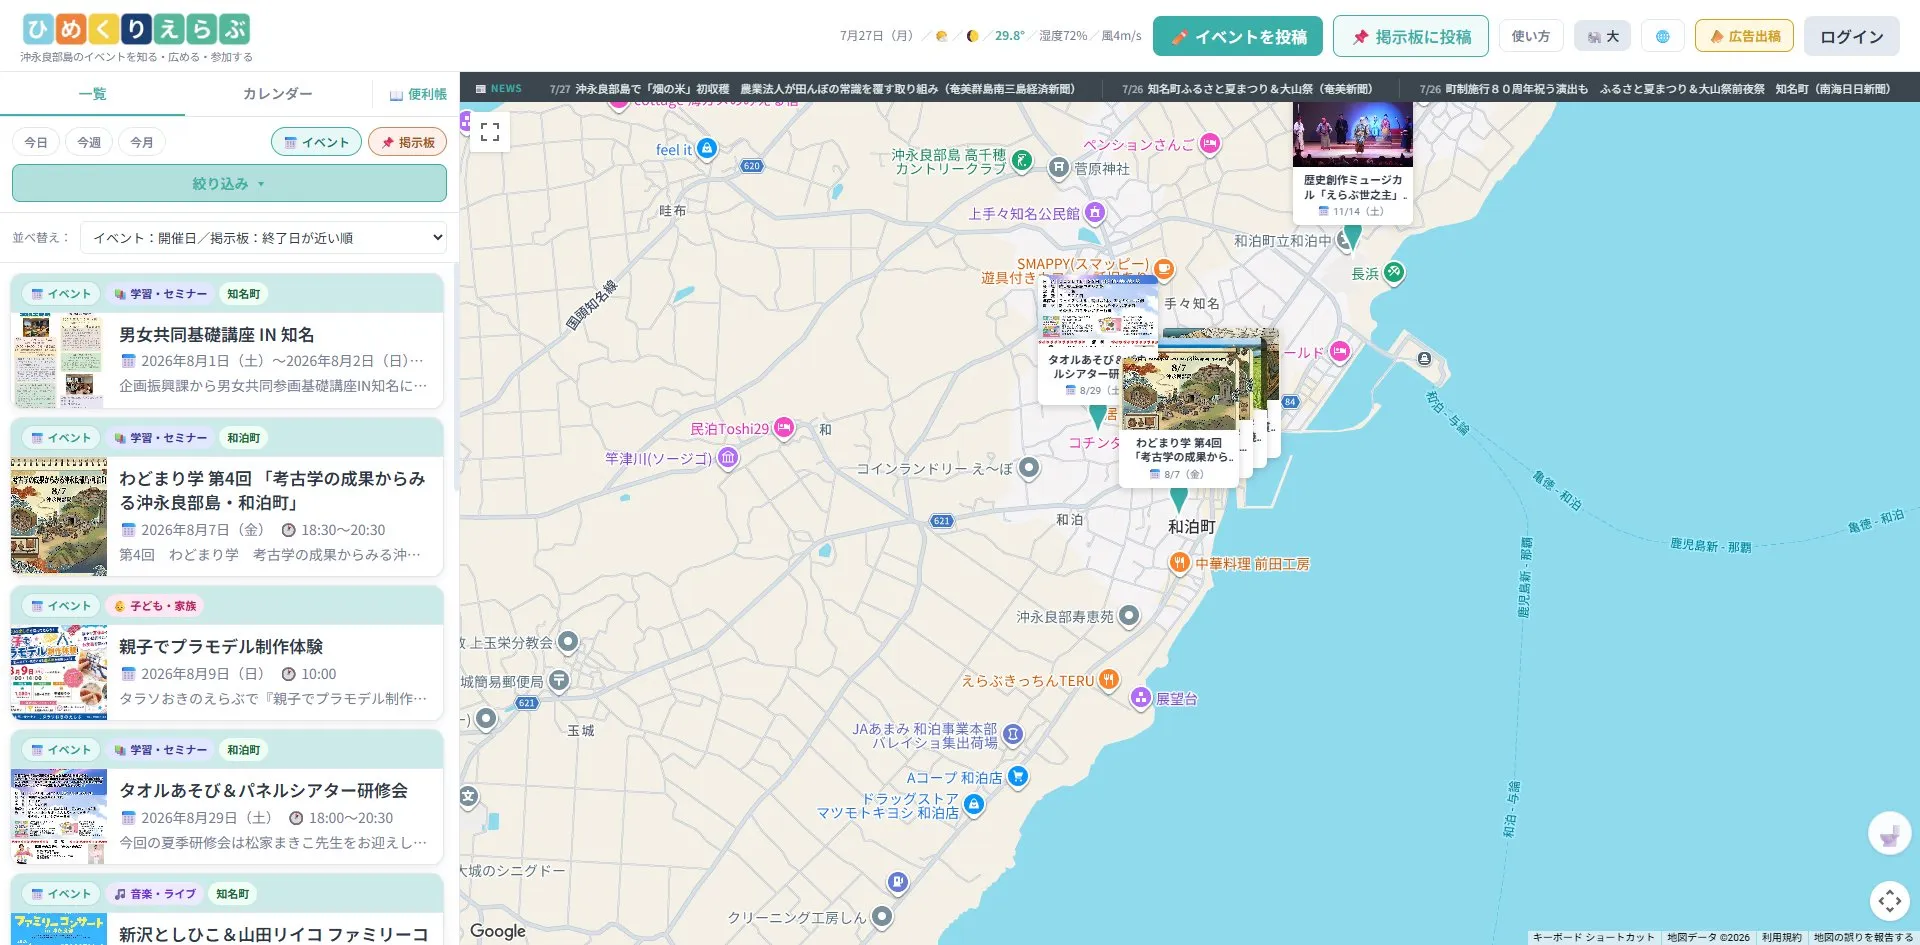Click the 民泊Toshi29 lodging pin
The width and height of the screenshot is (1920, 945).
pos(784,428)
